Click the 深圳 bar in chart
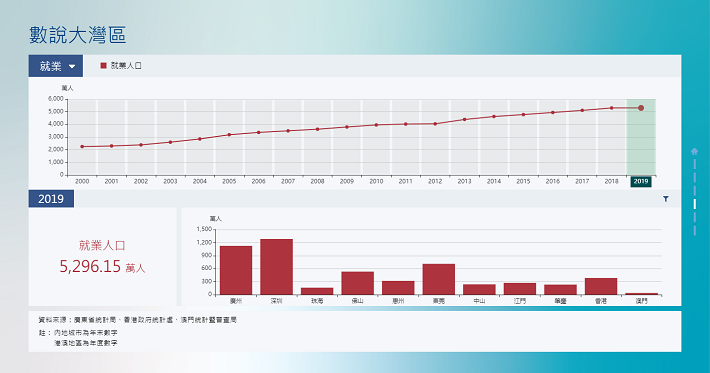Image resolution: width=710 pixels, height=373 pixels. pos(276,267)
